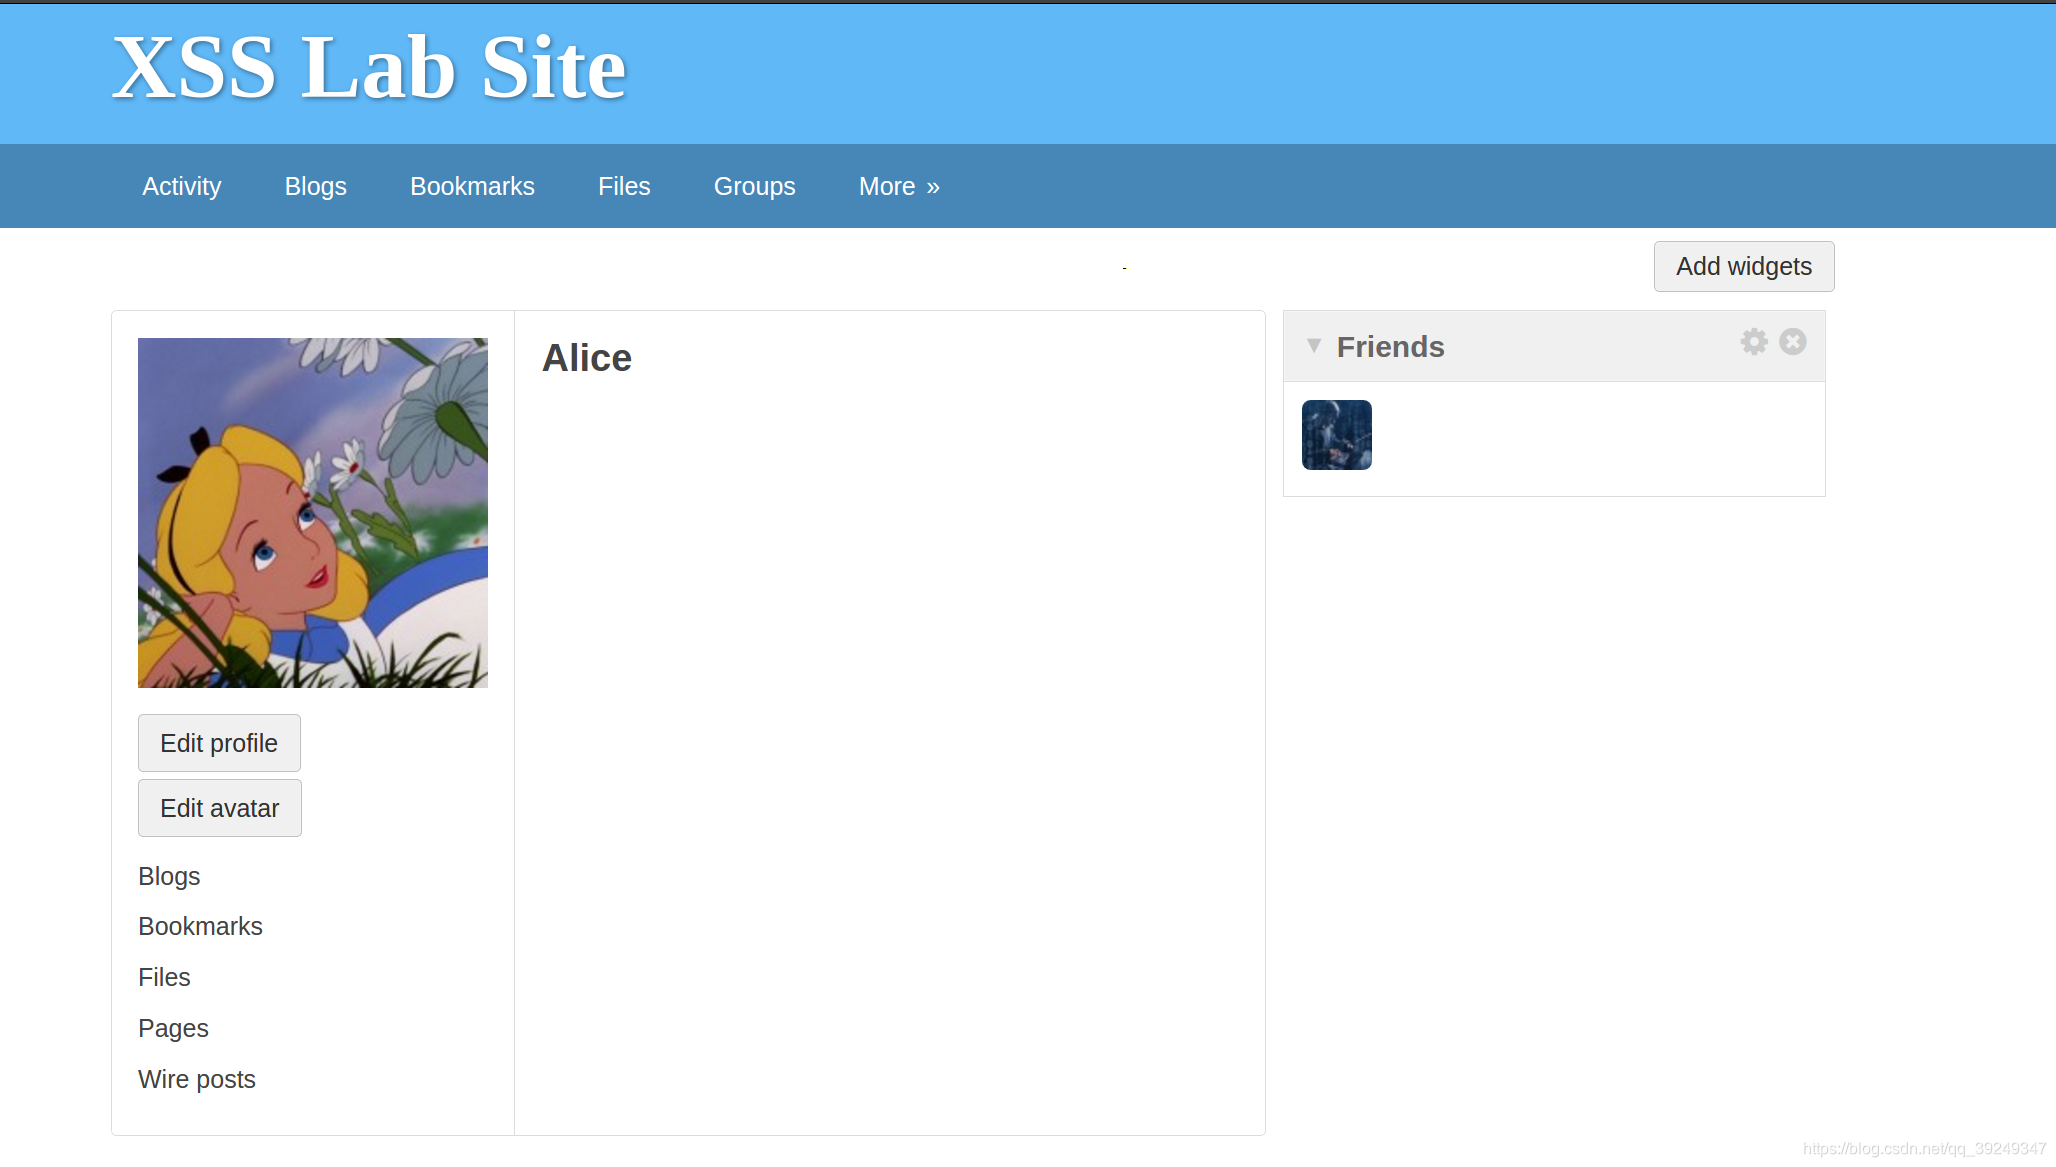2056x1167 pixels.
Task: Navigate to Groups in the menu bar
Action: pos(754,187)
